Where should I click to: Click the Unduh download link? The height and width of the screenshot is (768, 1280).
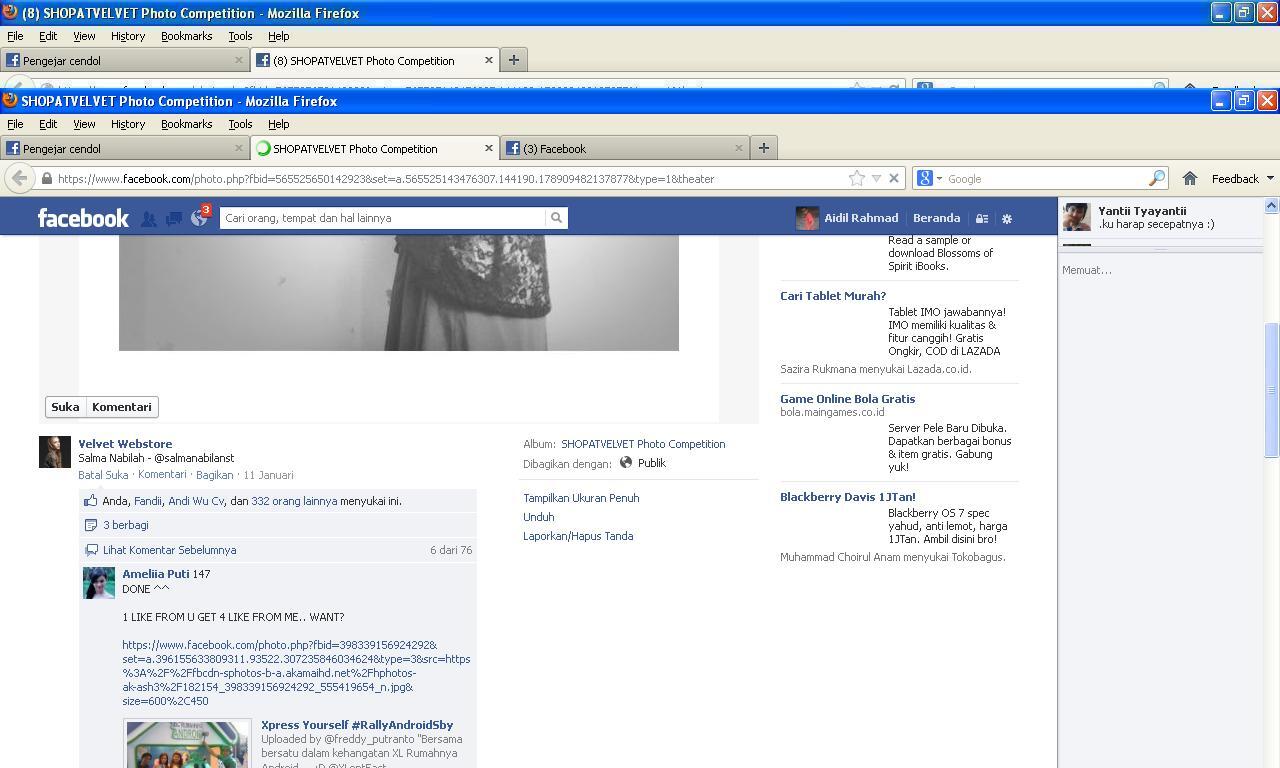538,517
